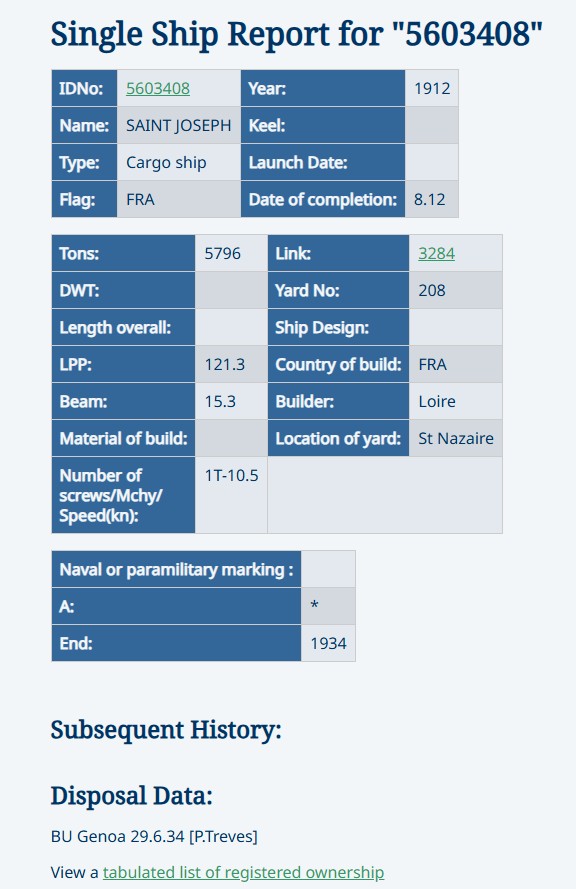
Task: Open tabulated list of registered ownership
Action: (243, 872)
